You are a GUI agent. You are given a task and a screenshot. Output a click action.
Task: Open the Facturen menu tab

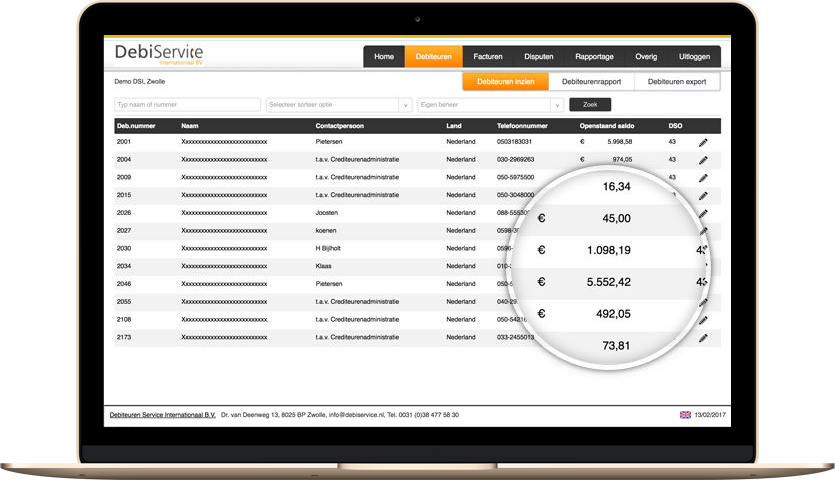[x=488, y=57]
